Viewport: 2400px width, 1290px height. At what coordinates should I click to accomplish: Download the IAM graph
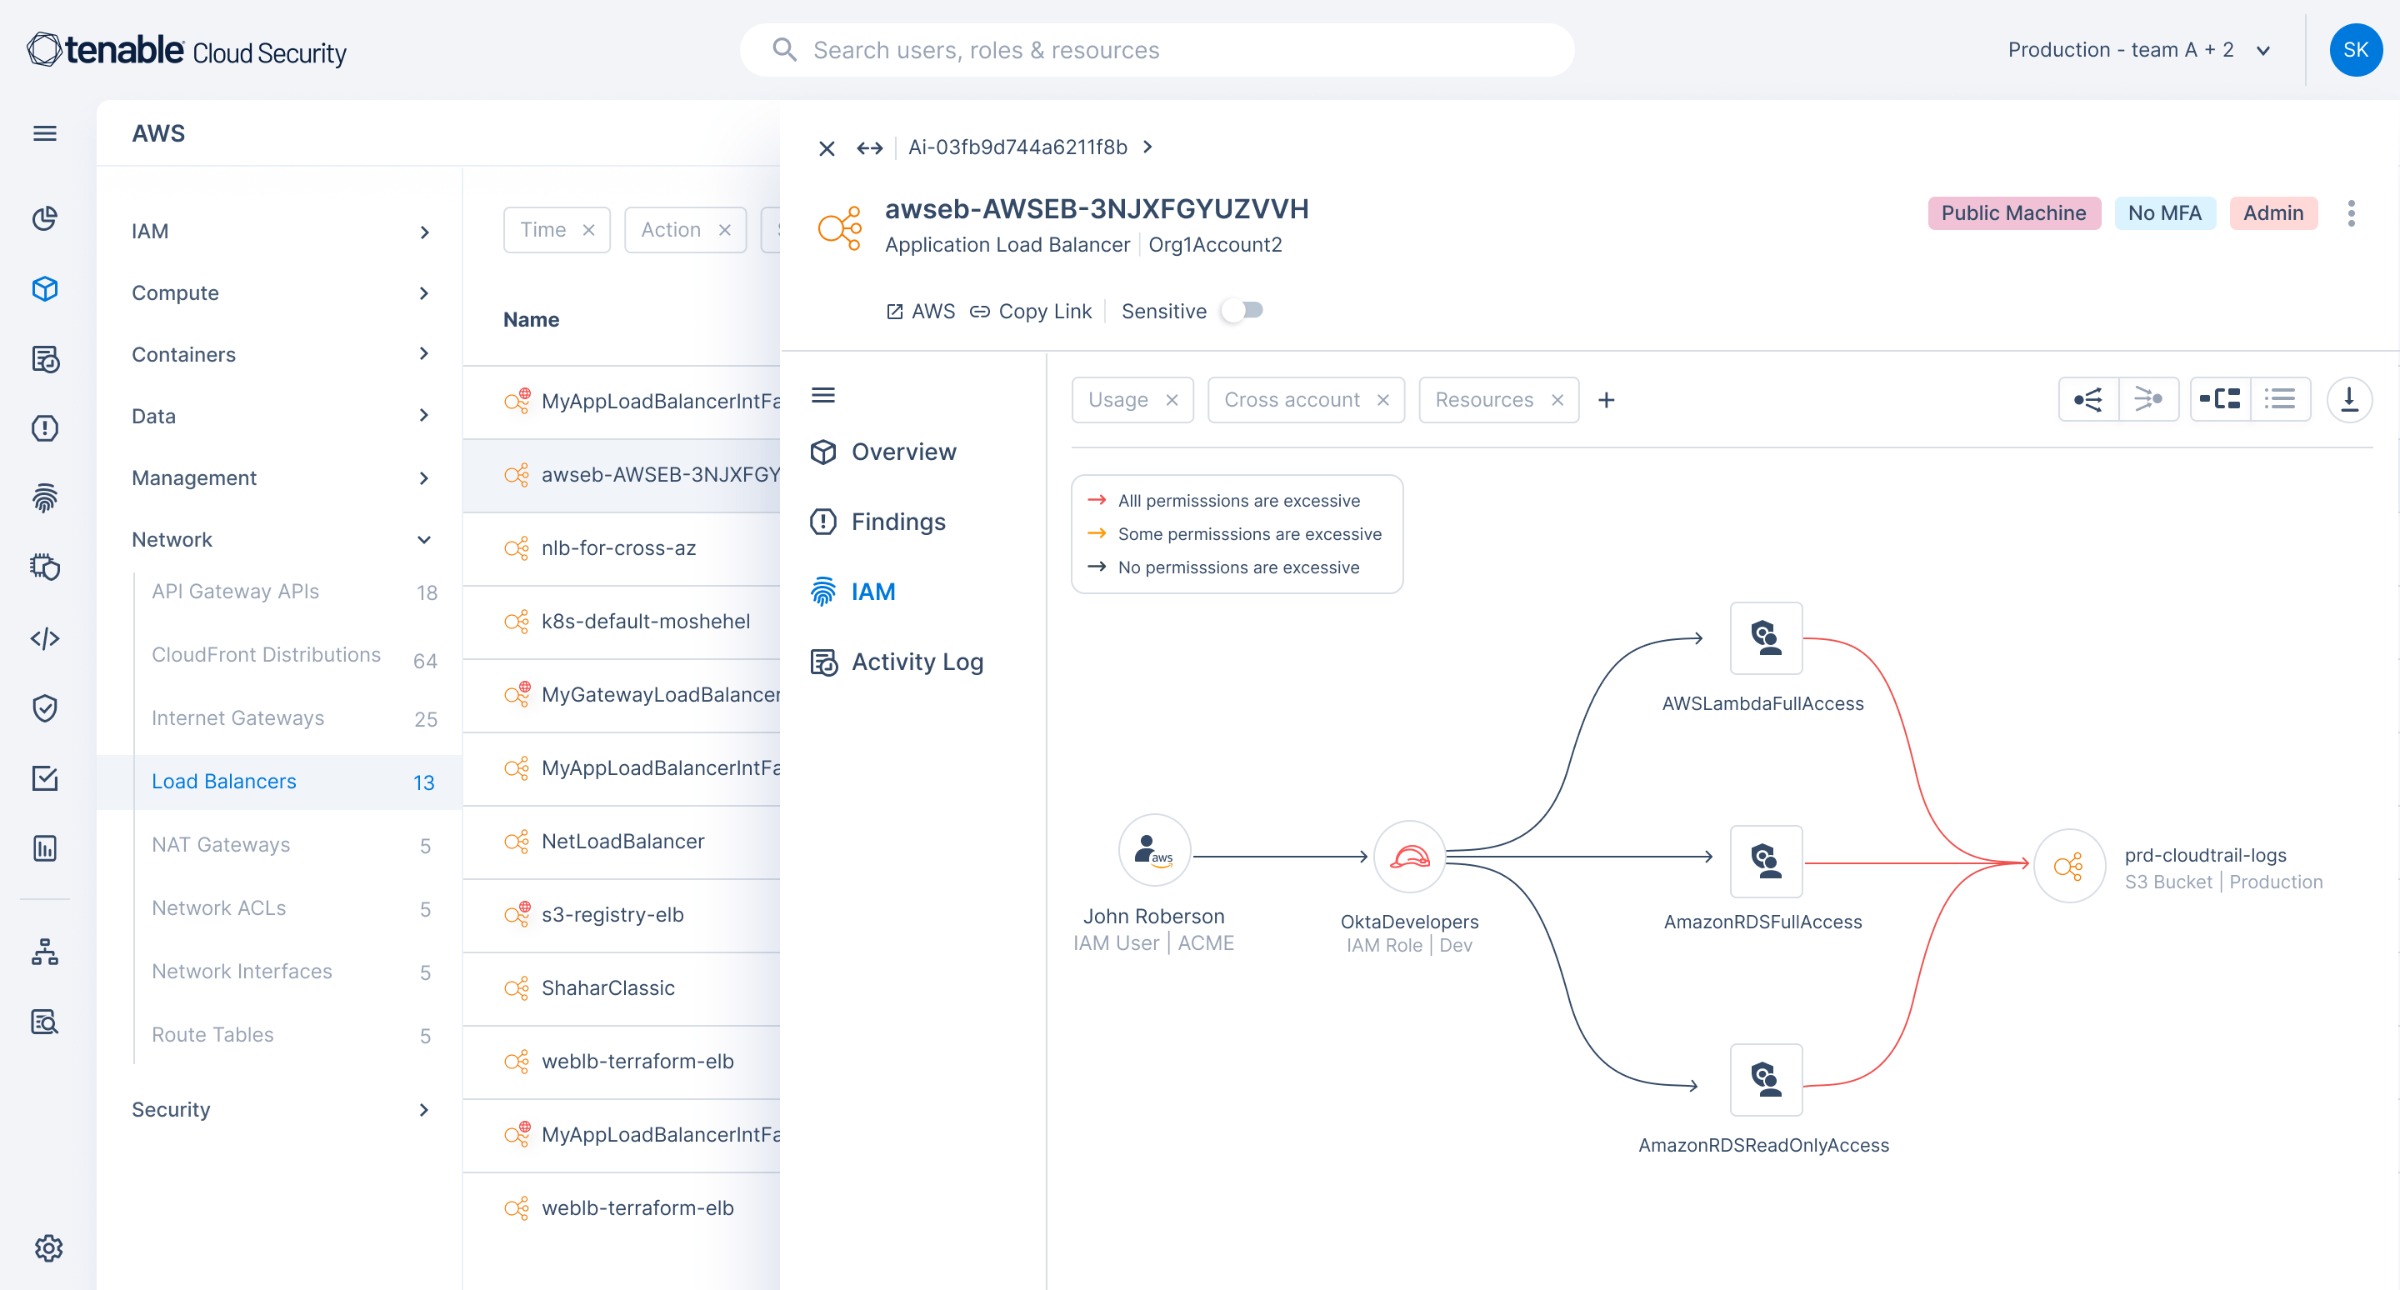[2349, 400]
